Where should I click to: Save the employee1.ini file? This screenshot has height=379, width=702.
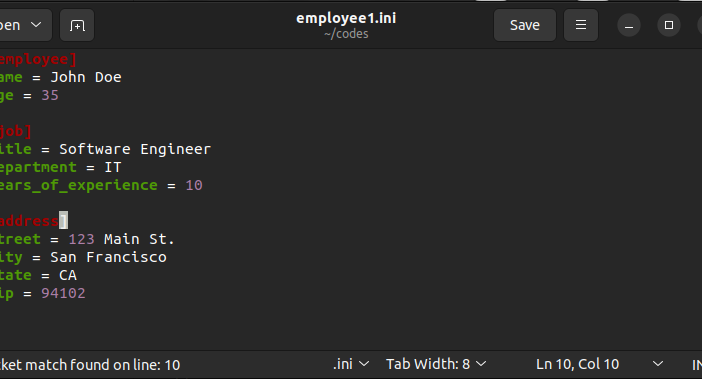pyautogui.click(x=525, y=25)
